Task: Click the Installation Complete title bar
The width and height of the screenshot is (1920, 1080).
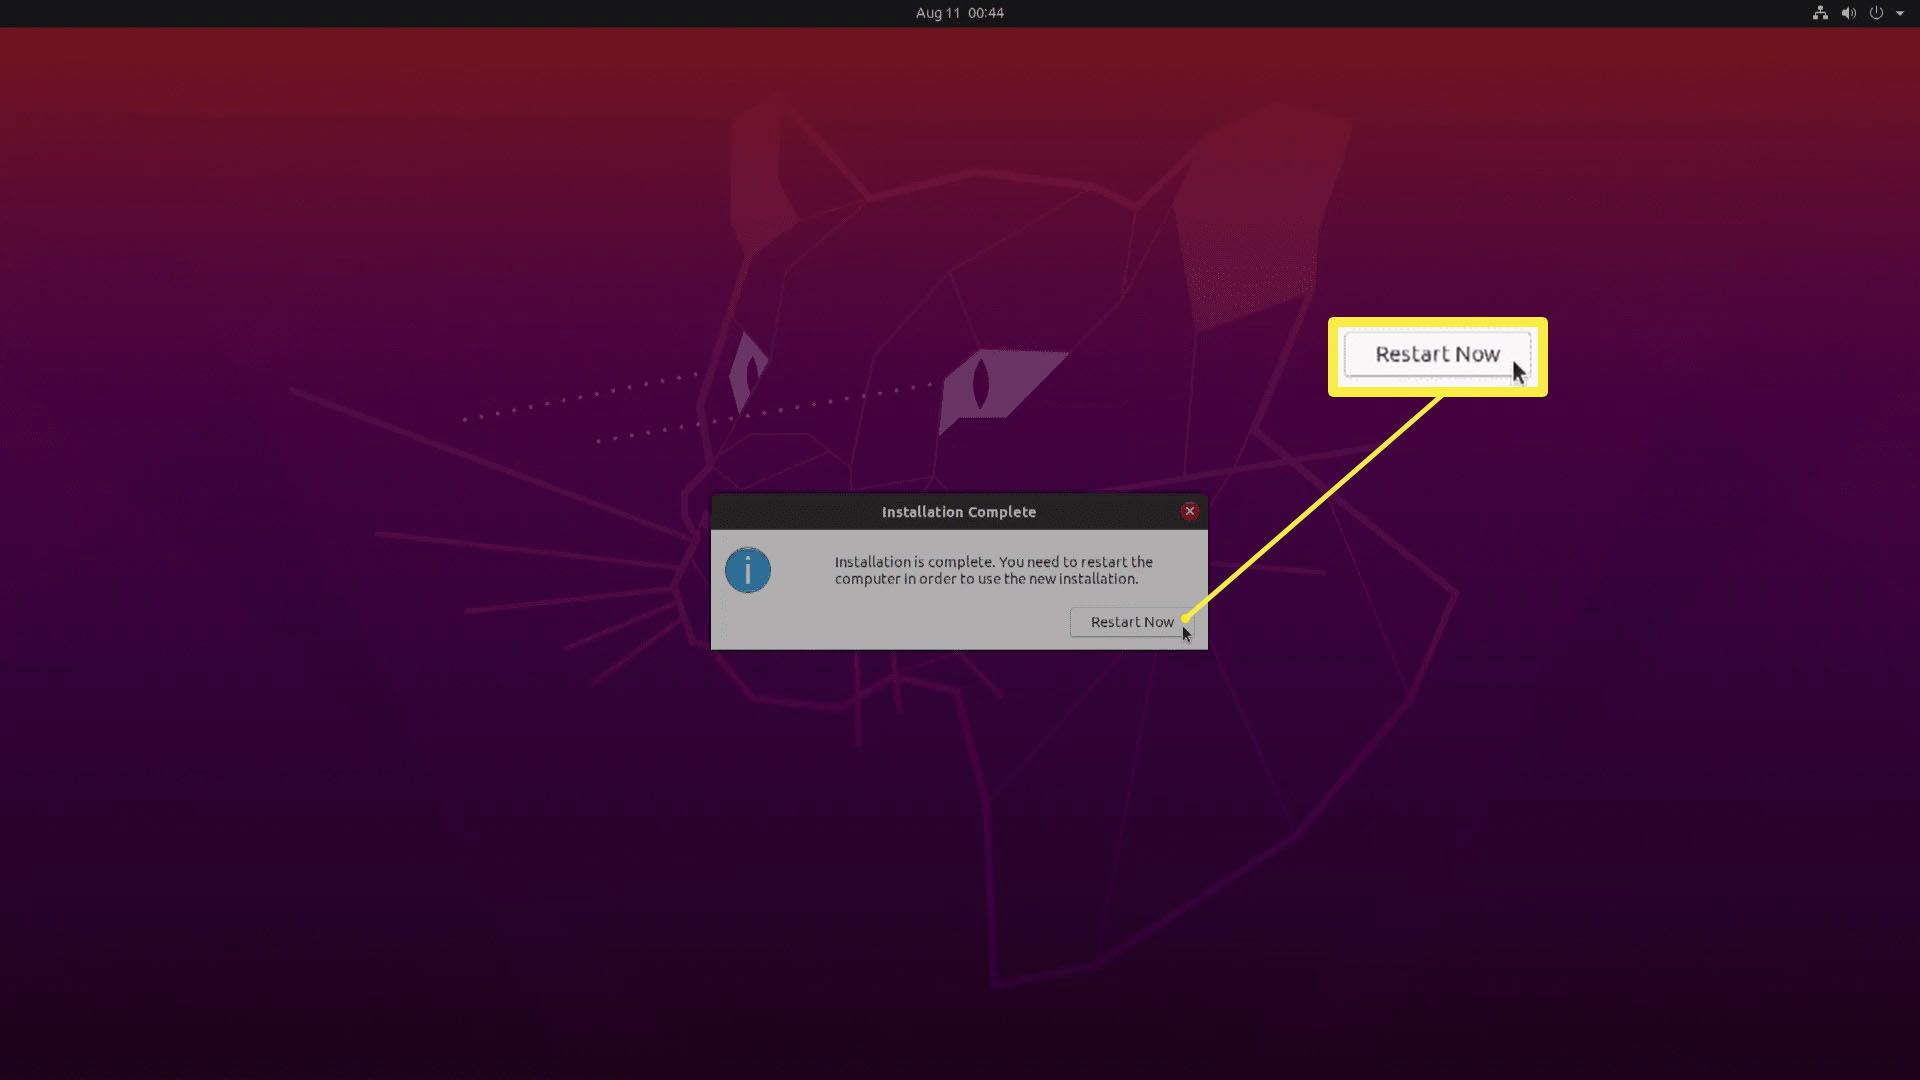Action: (959, 512)
